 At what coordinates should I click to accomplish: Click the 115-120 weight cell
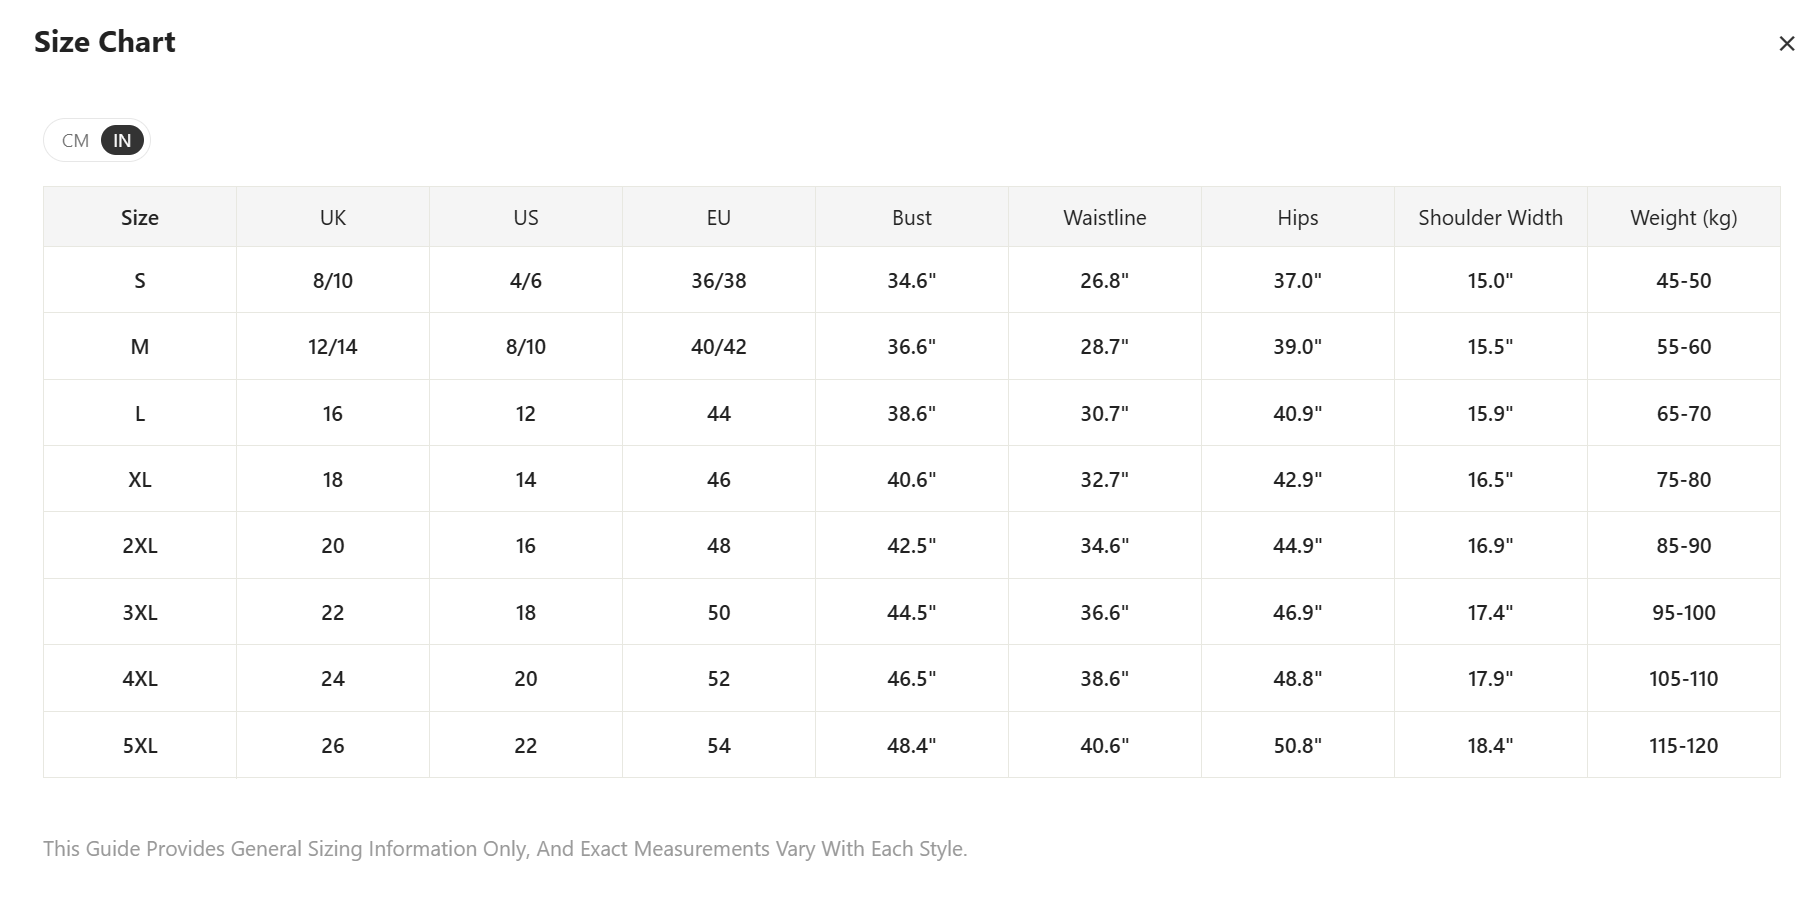(1683, 746)
